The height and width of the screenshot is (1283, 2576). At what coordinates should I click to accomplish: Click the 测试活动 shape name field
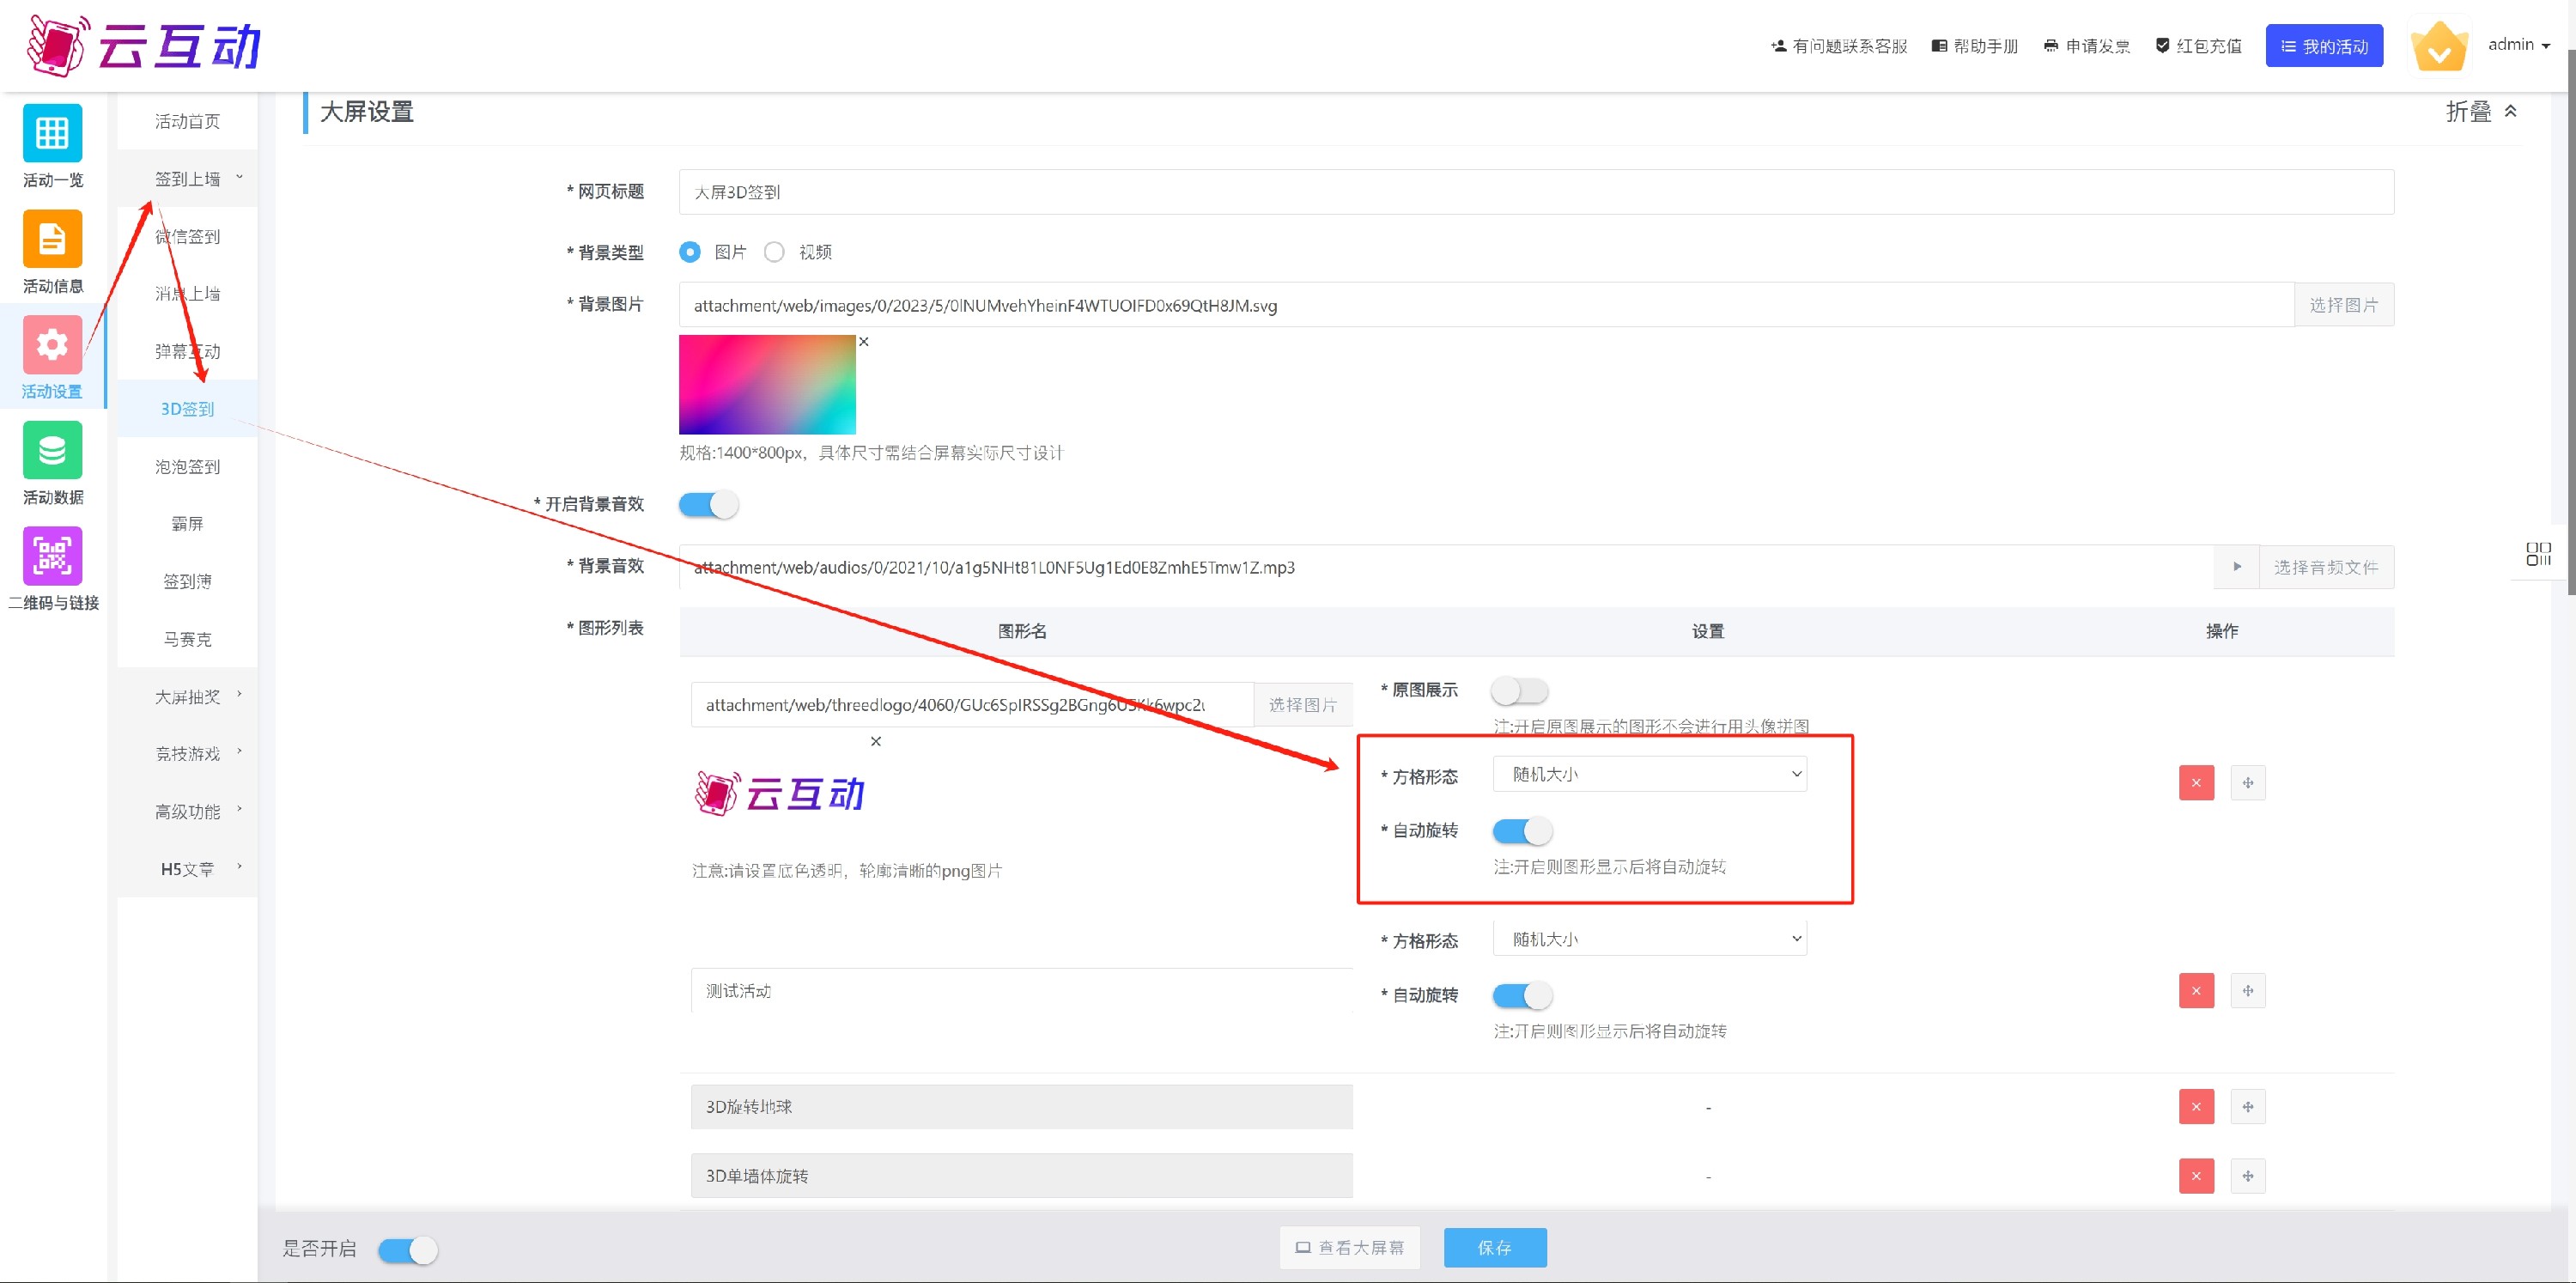pyautogui.click(x=1021, y=991)
